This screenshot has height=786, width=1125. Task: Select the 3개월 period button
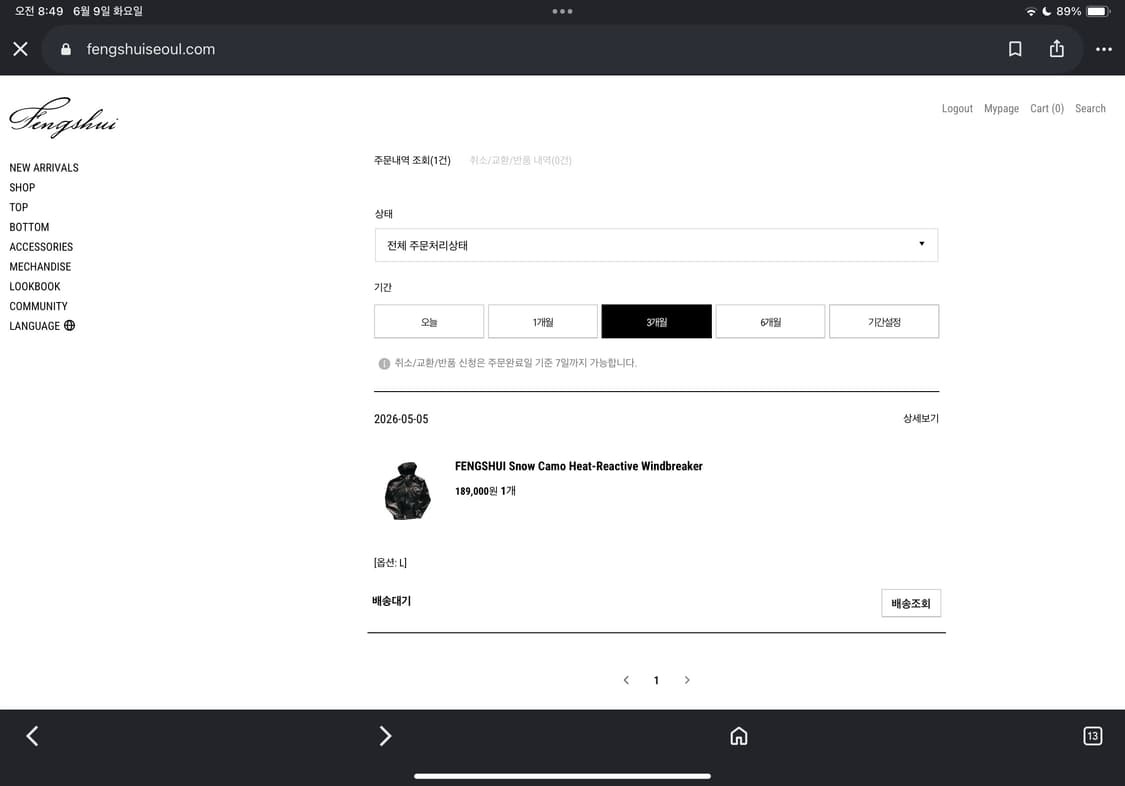[656, 321]
